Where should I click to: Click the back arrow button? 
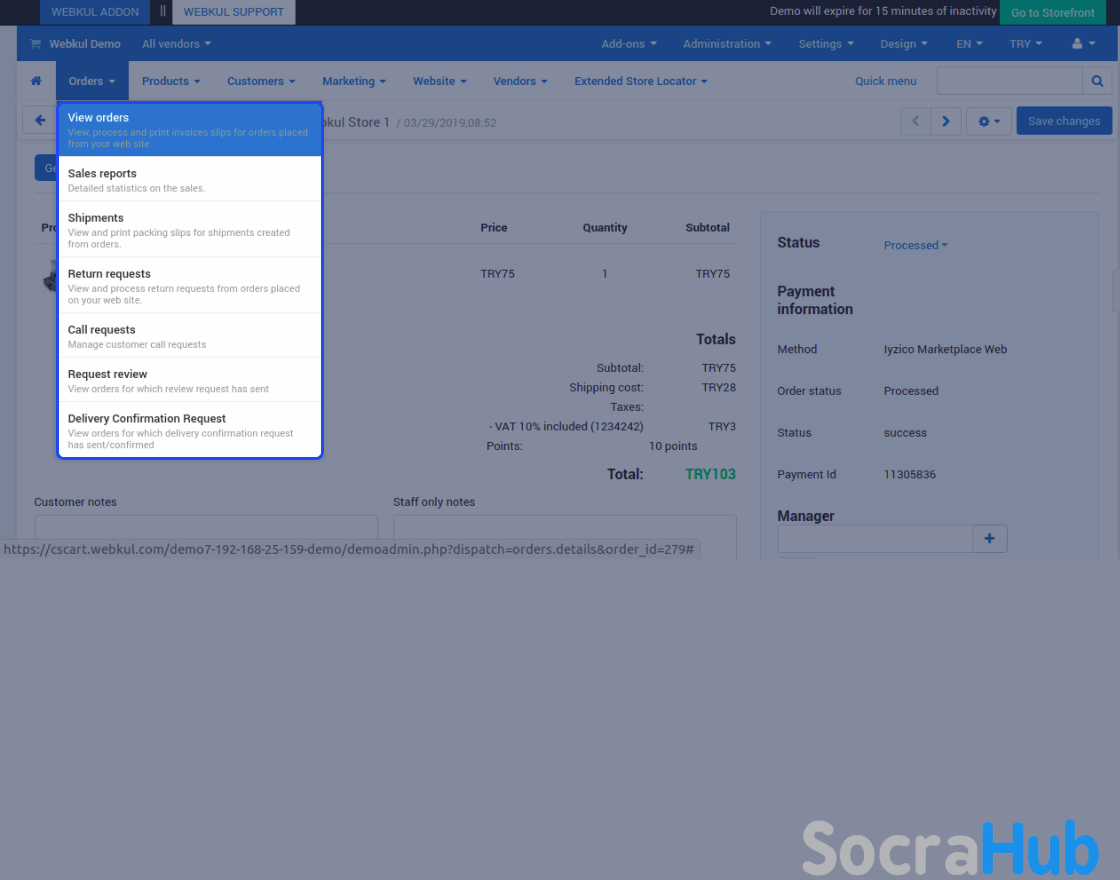(40, 120)
